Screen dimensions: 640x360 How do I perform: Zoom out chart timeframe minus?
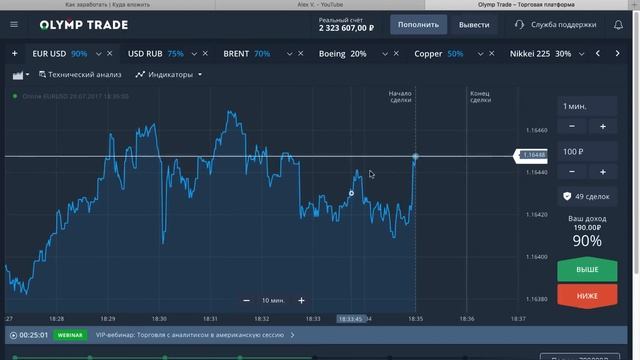click(246, 300)
